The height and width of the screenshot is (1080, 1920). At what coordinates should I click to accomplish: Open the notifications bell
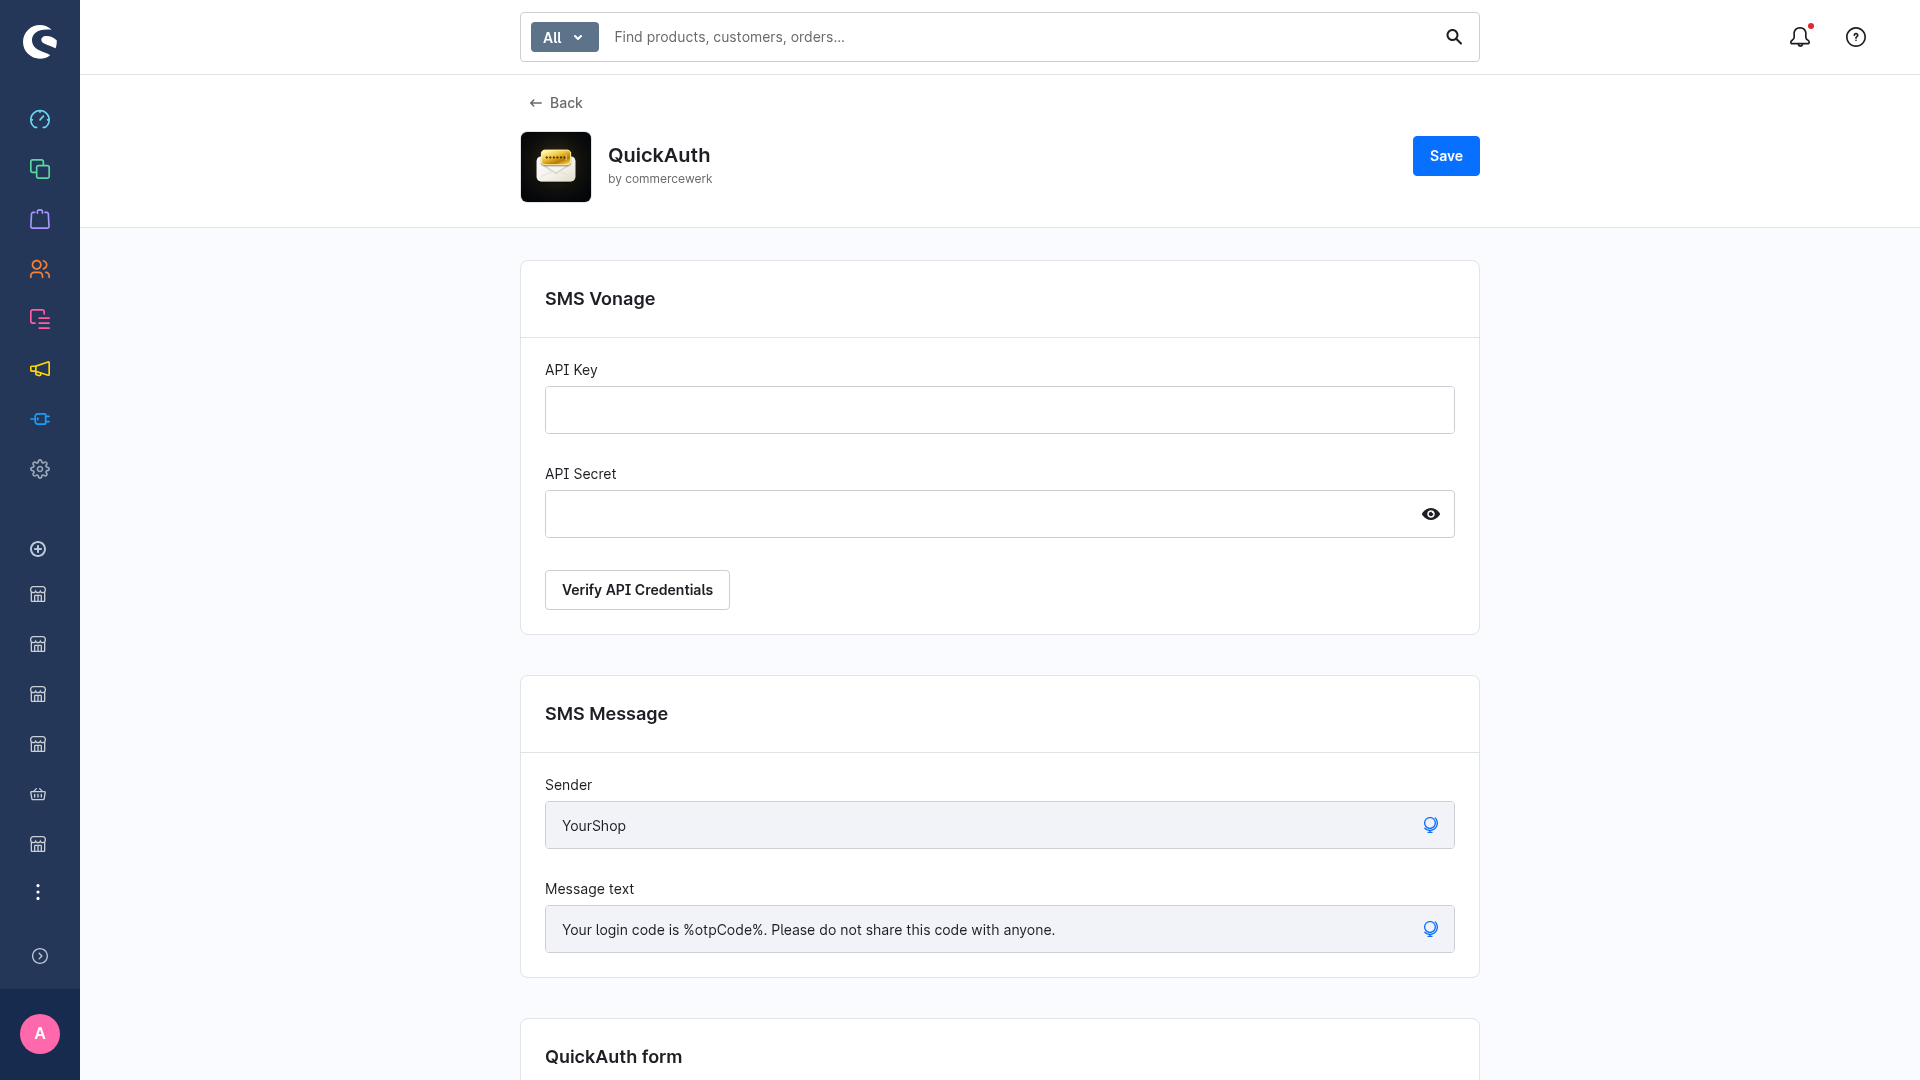pyautogui.click(x=1800, y=37)
